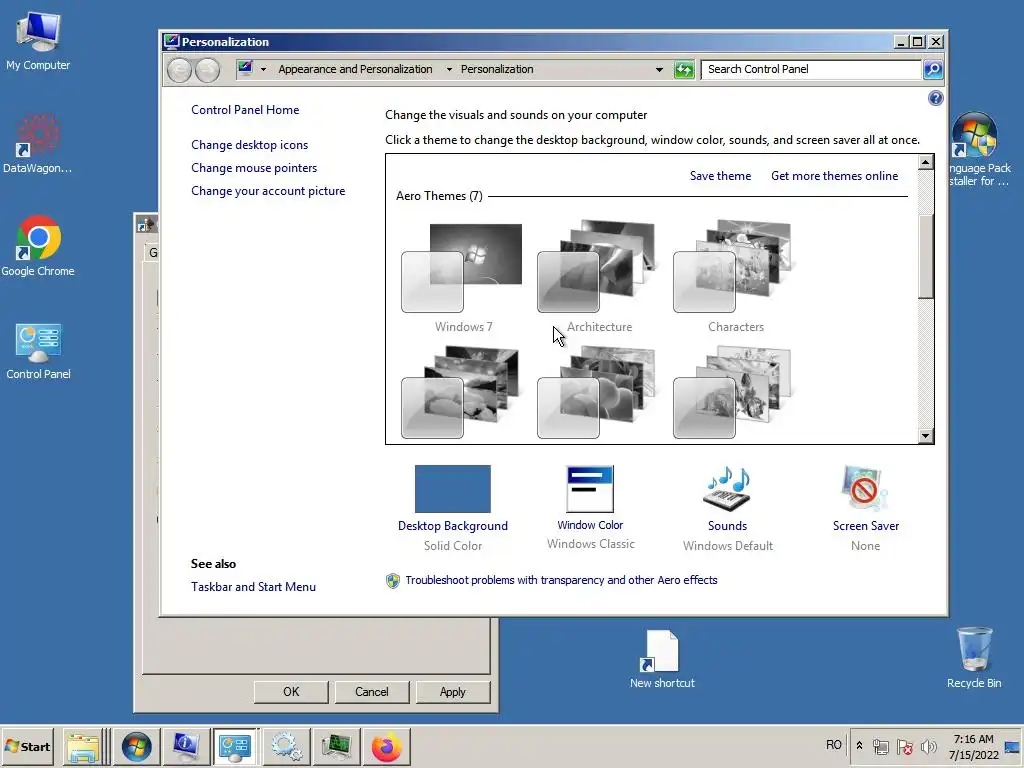
Task: Click the Personalization breadcrumb
Action: click(497, 69)
